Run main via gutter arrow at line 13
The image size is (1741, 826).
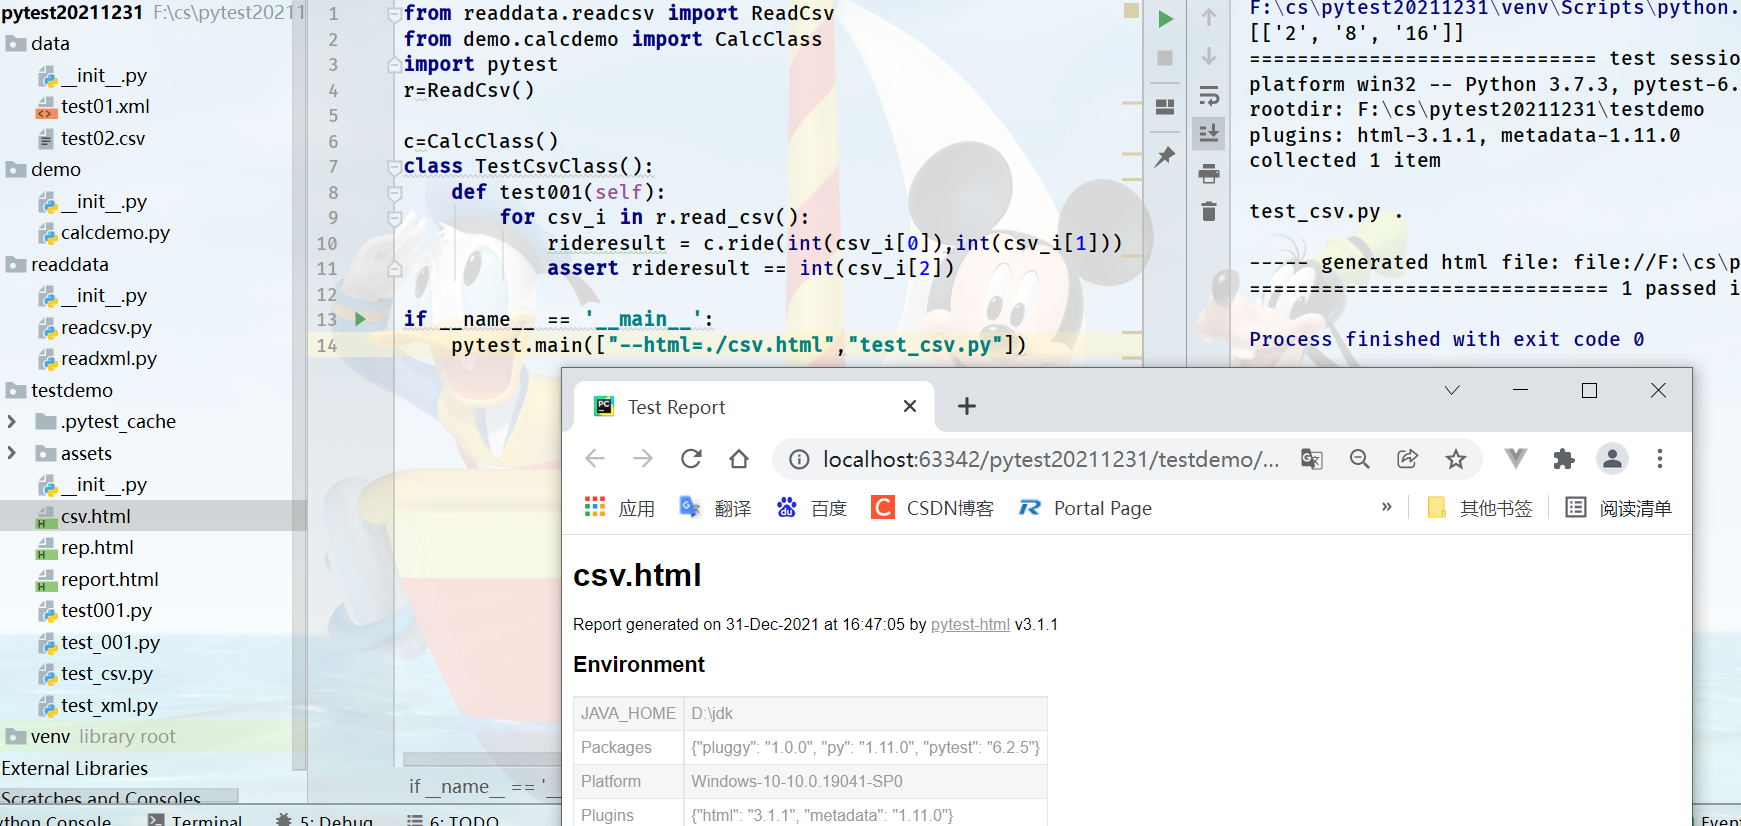pyautogui.click(x=360, y=319)
